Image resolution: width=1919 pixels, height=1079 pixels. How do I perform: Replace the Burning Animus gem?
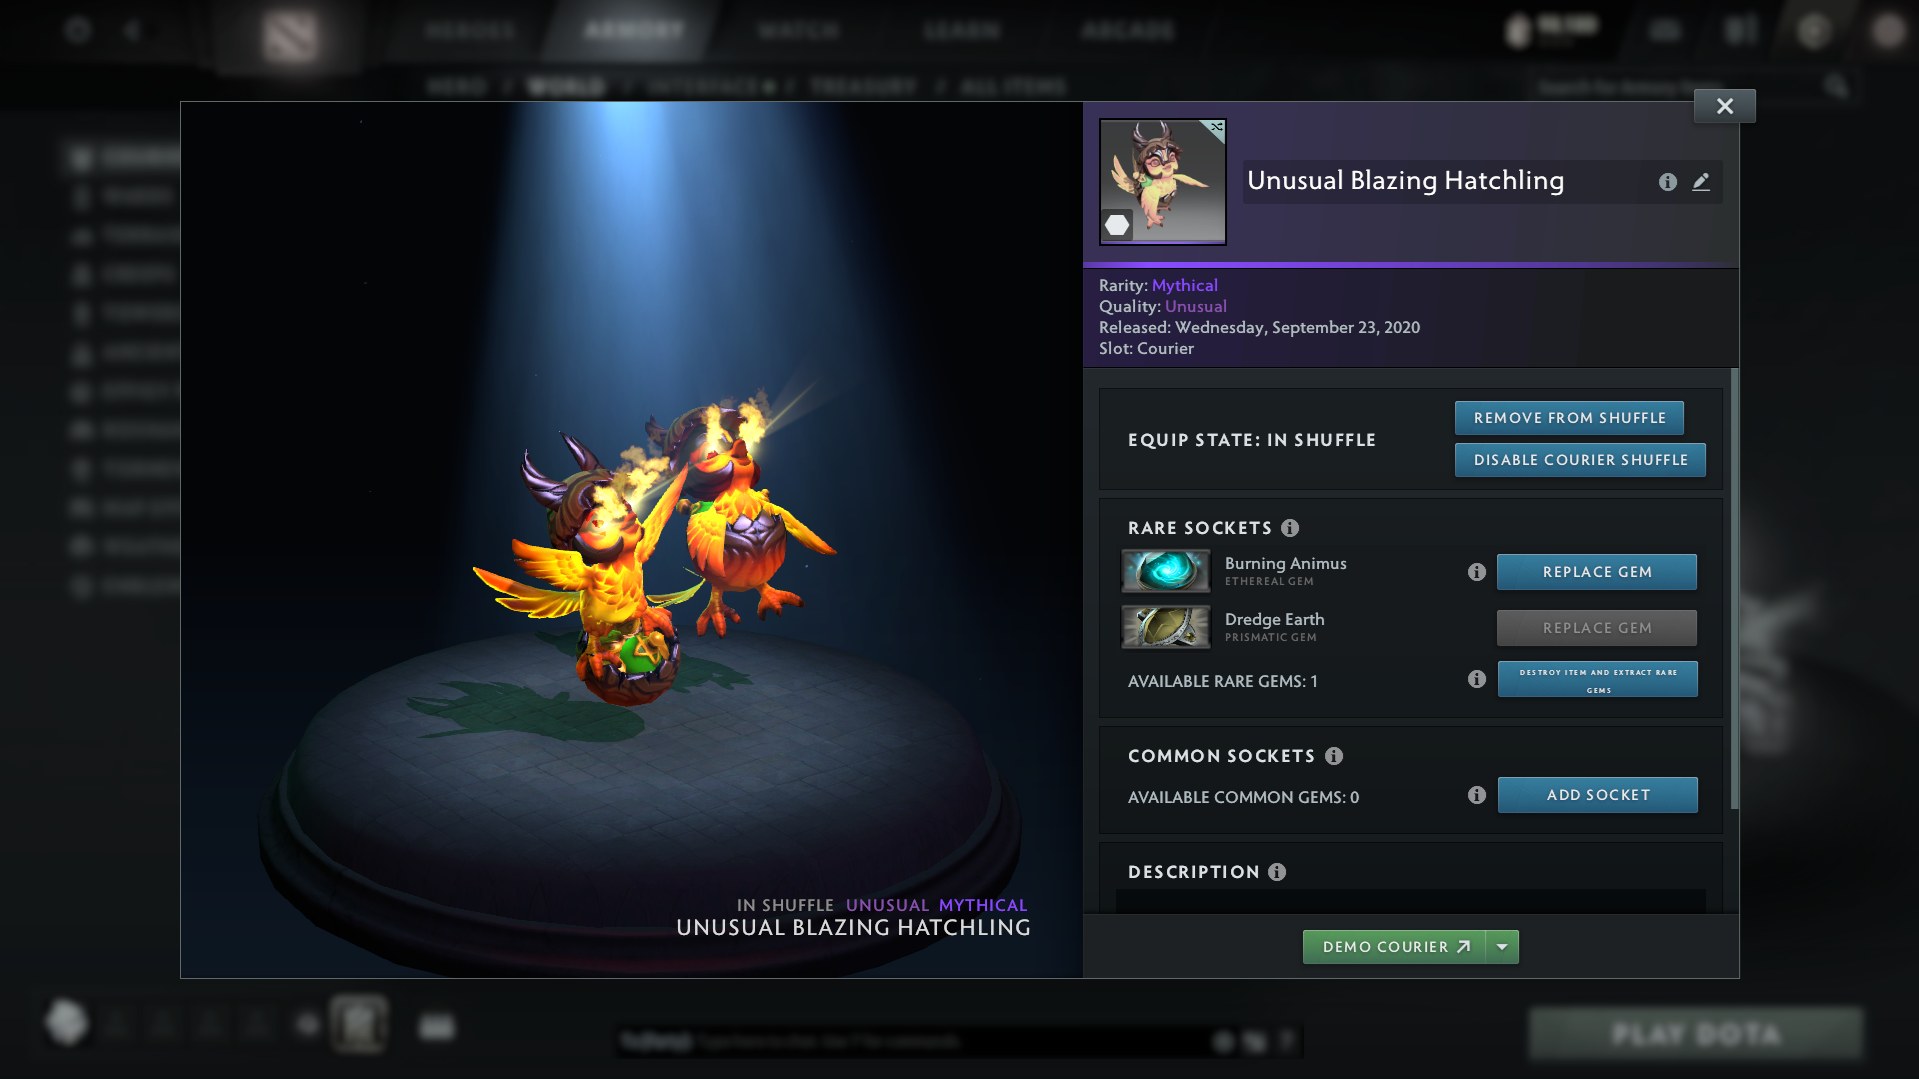pyautogui.click(x=1597, y=572)
